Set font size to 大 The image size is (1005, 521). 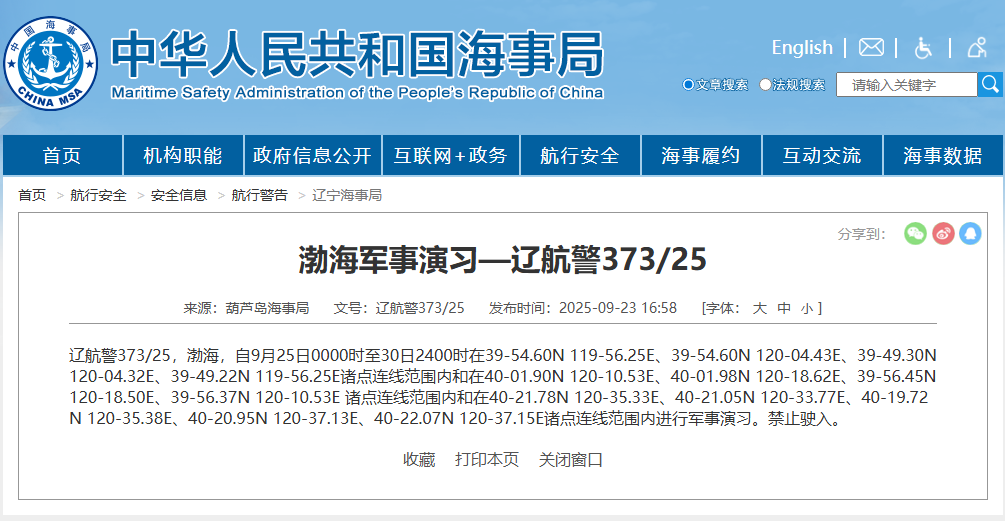click(x=759, y=308)
